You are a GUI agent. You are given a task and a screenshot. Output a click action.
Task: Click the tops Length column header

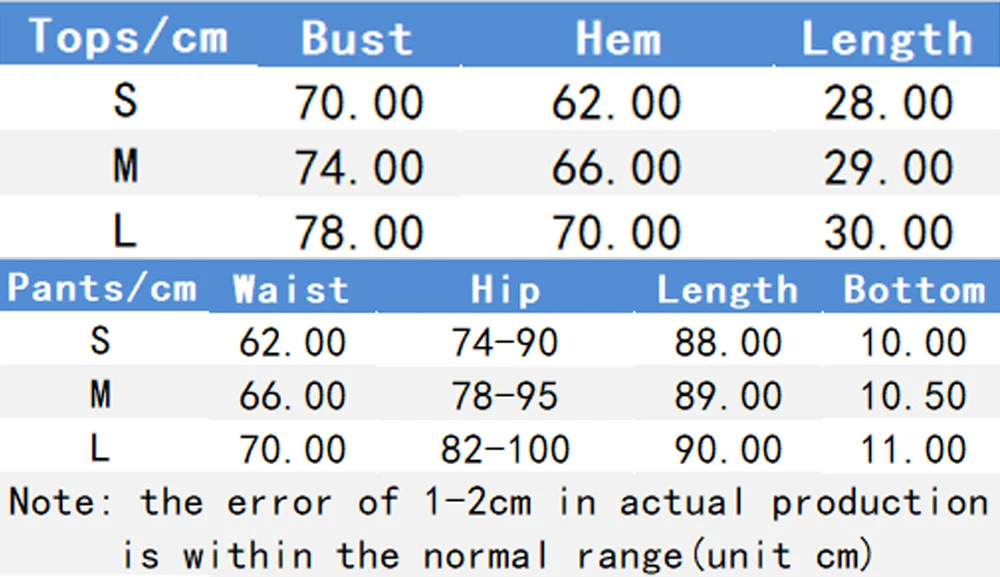[x=887, y=39]
